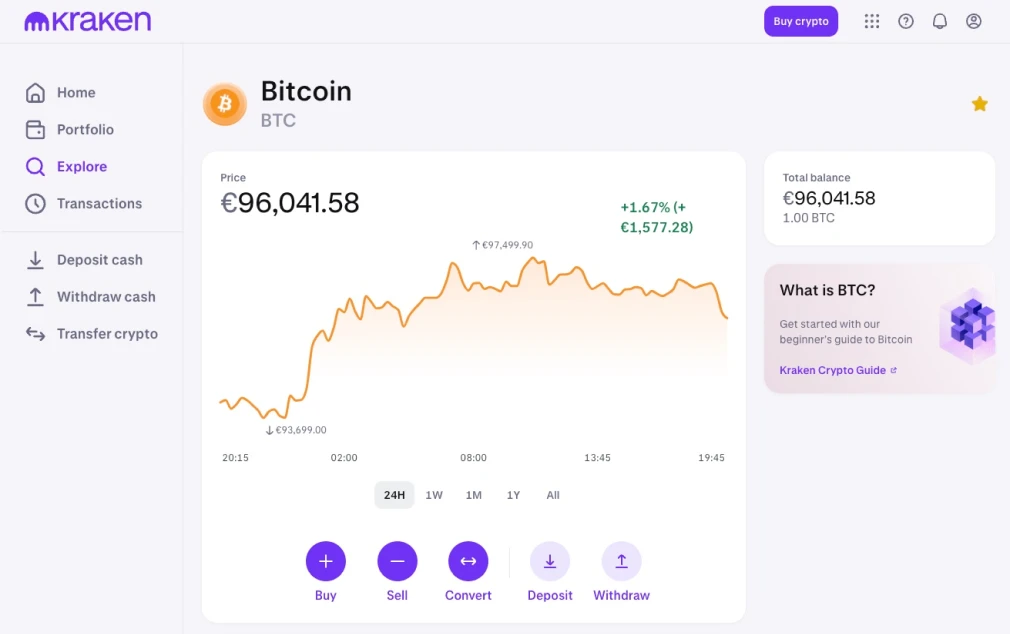Viewport: 1010px width, 634px height.
Task: Switch chart to 1M range
Action: [474, 495]
